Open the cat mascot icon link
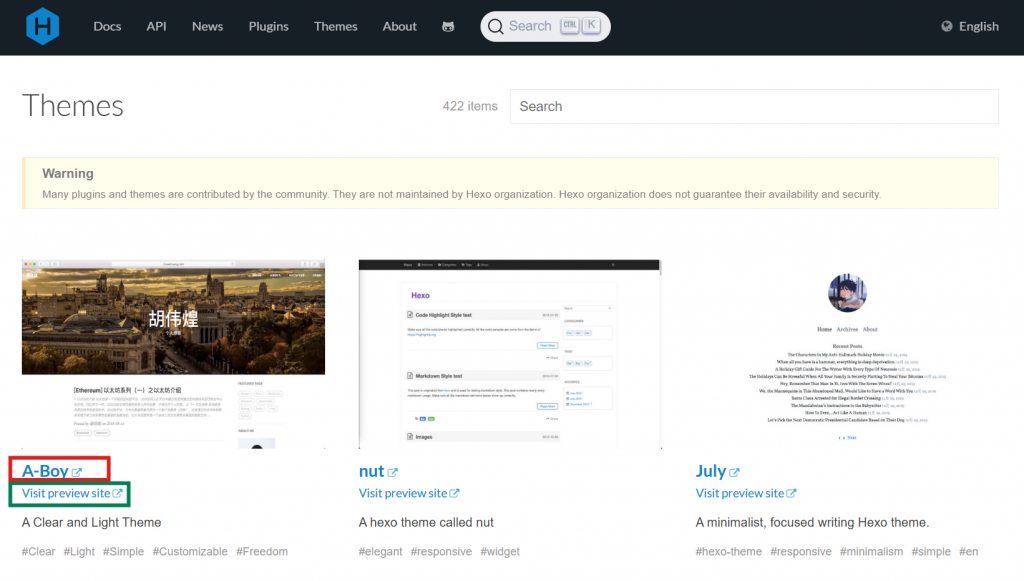 (x=448, y=27)
